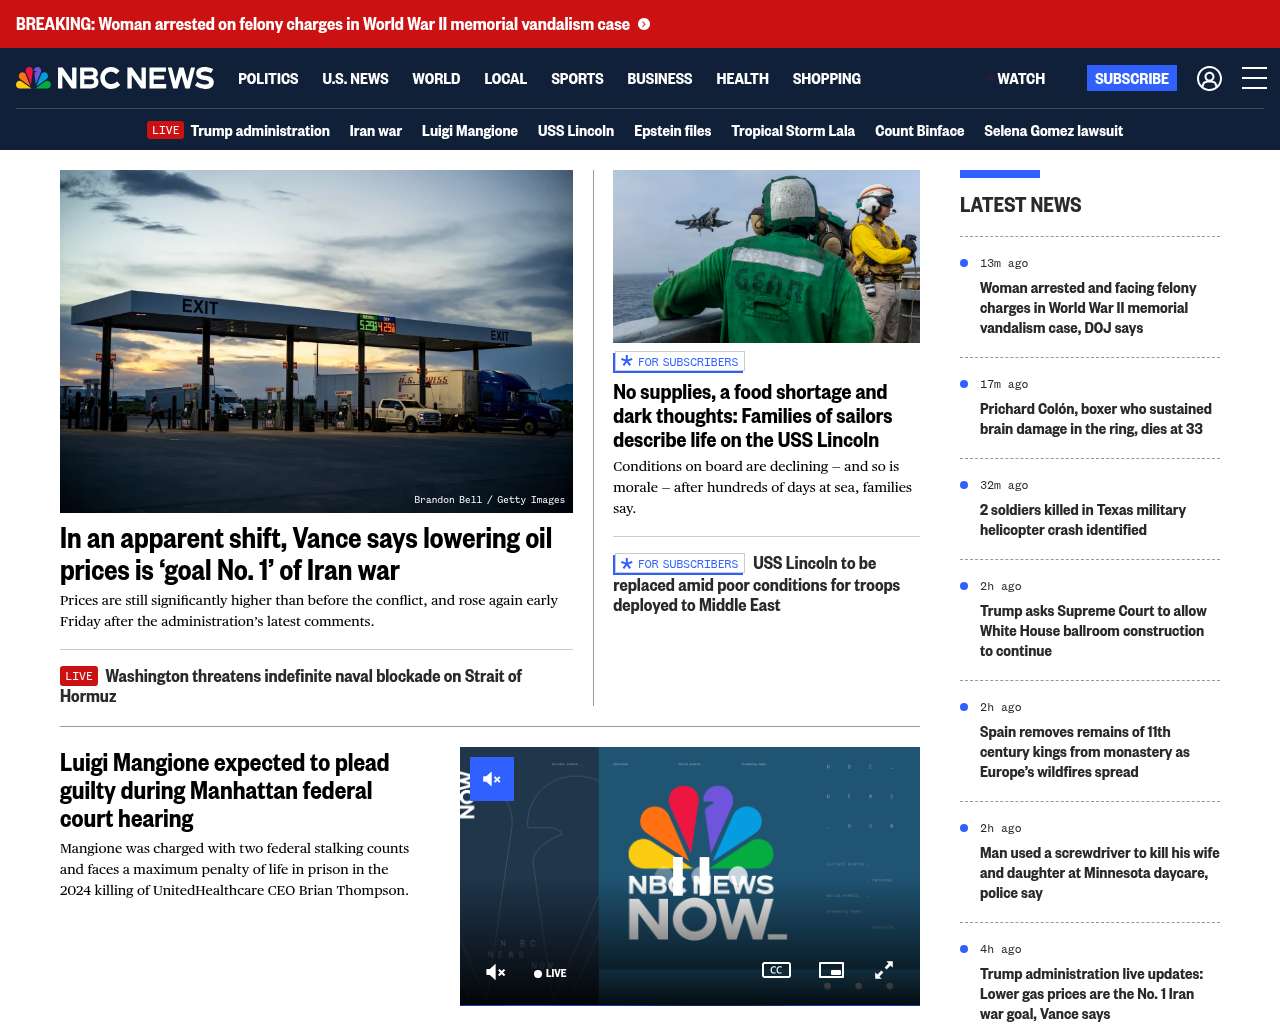The width and height of the screenshot is (1280, 1024).
Task: Open Tropical Storm Lala topic
Action: click(793, 130)
